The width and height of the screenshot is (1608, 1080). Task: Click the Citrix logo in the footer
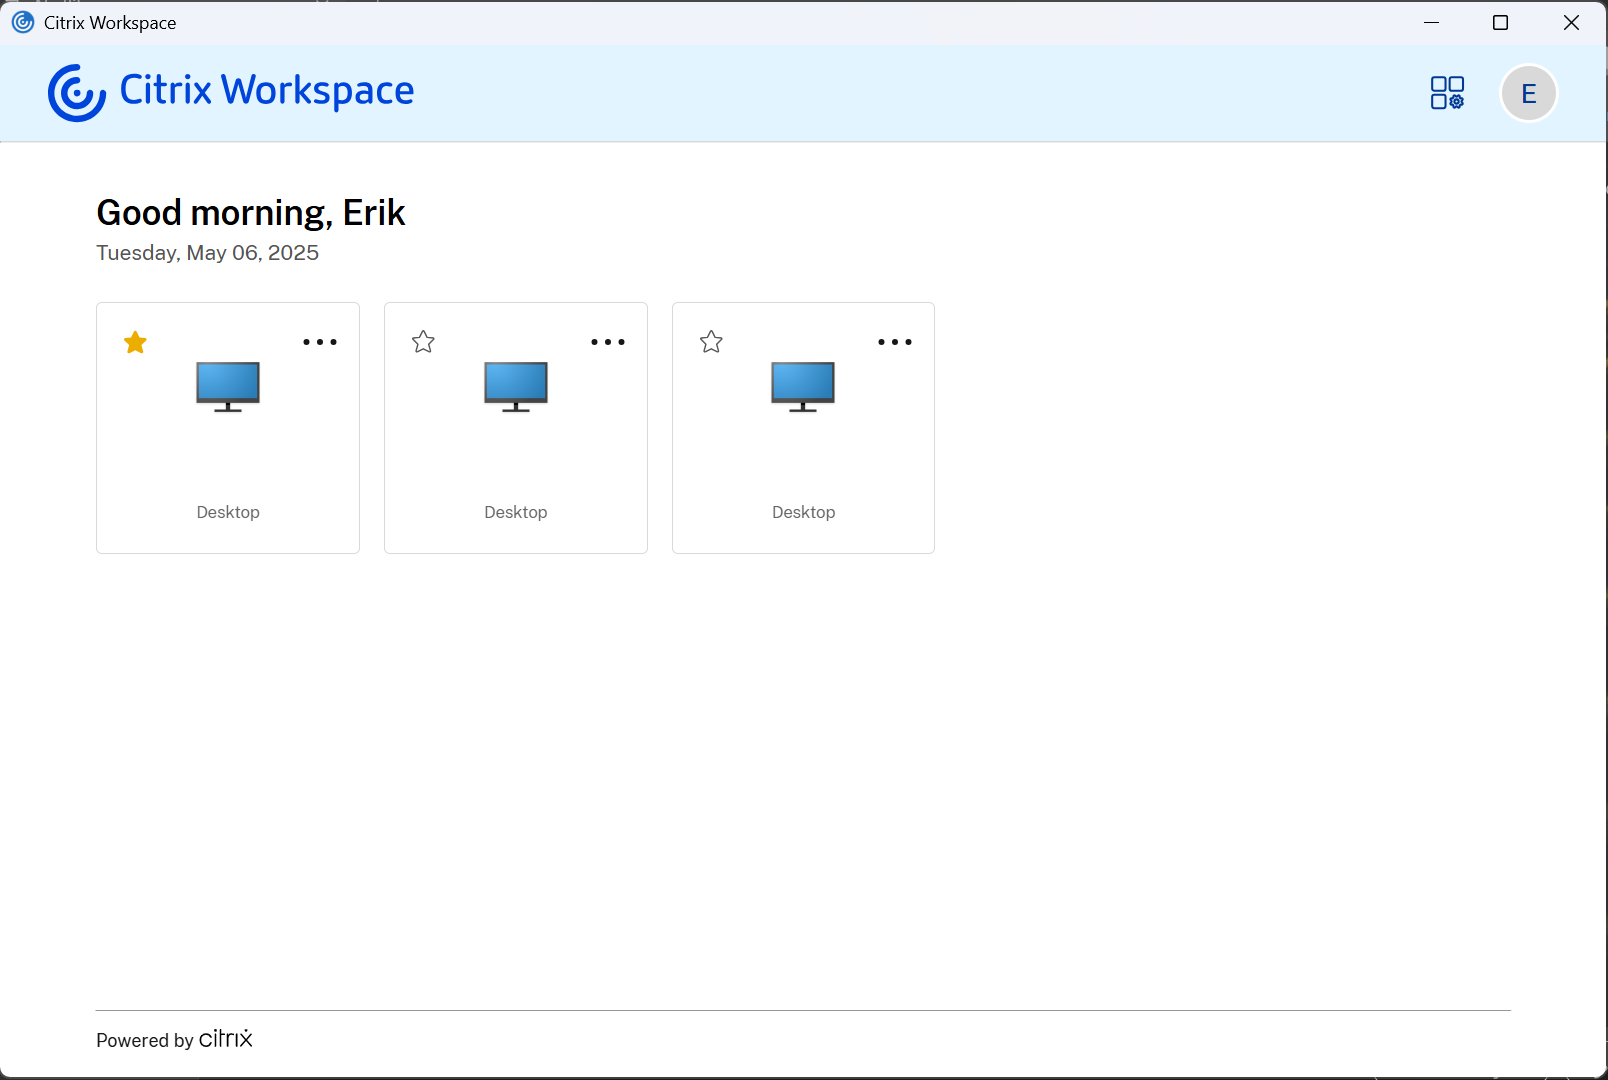tap(225, 1039)
